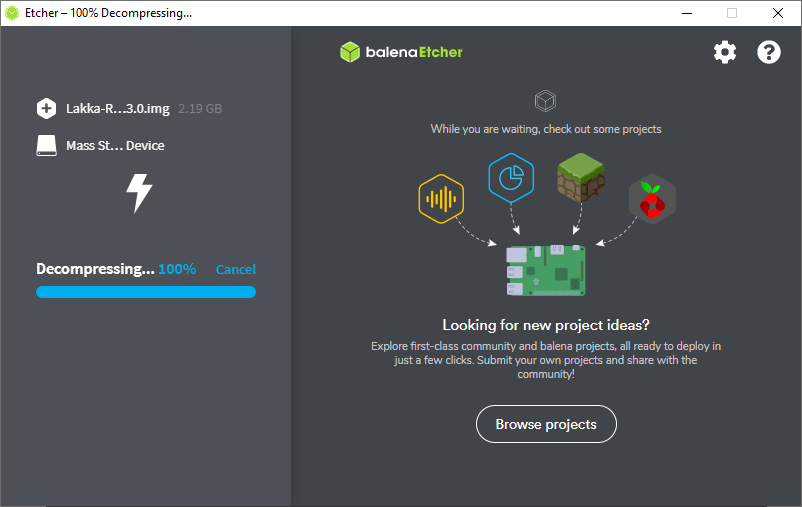The width and height of the screenshot is (802, 507).
Task: Click Looking for new project ideas heading
Action: pos(546,325)
